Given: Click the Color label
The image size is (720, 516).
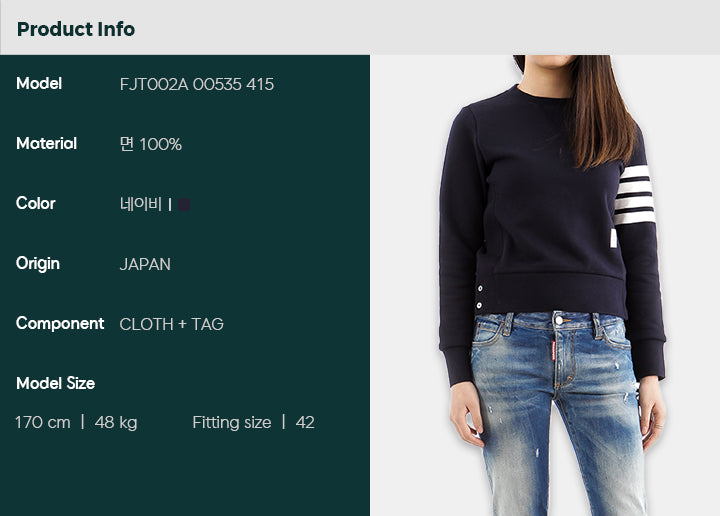Looking at the screenshot, I should click(36, 203).
